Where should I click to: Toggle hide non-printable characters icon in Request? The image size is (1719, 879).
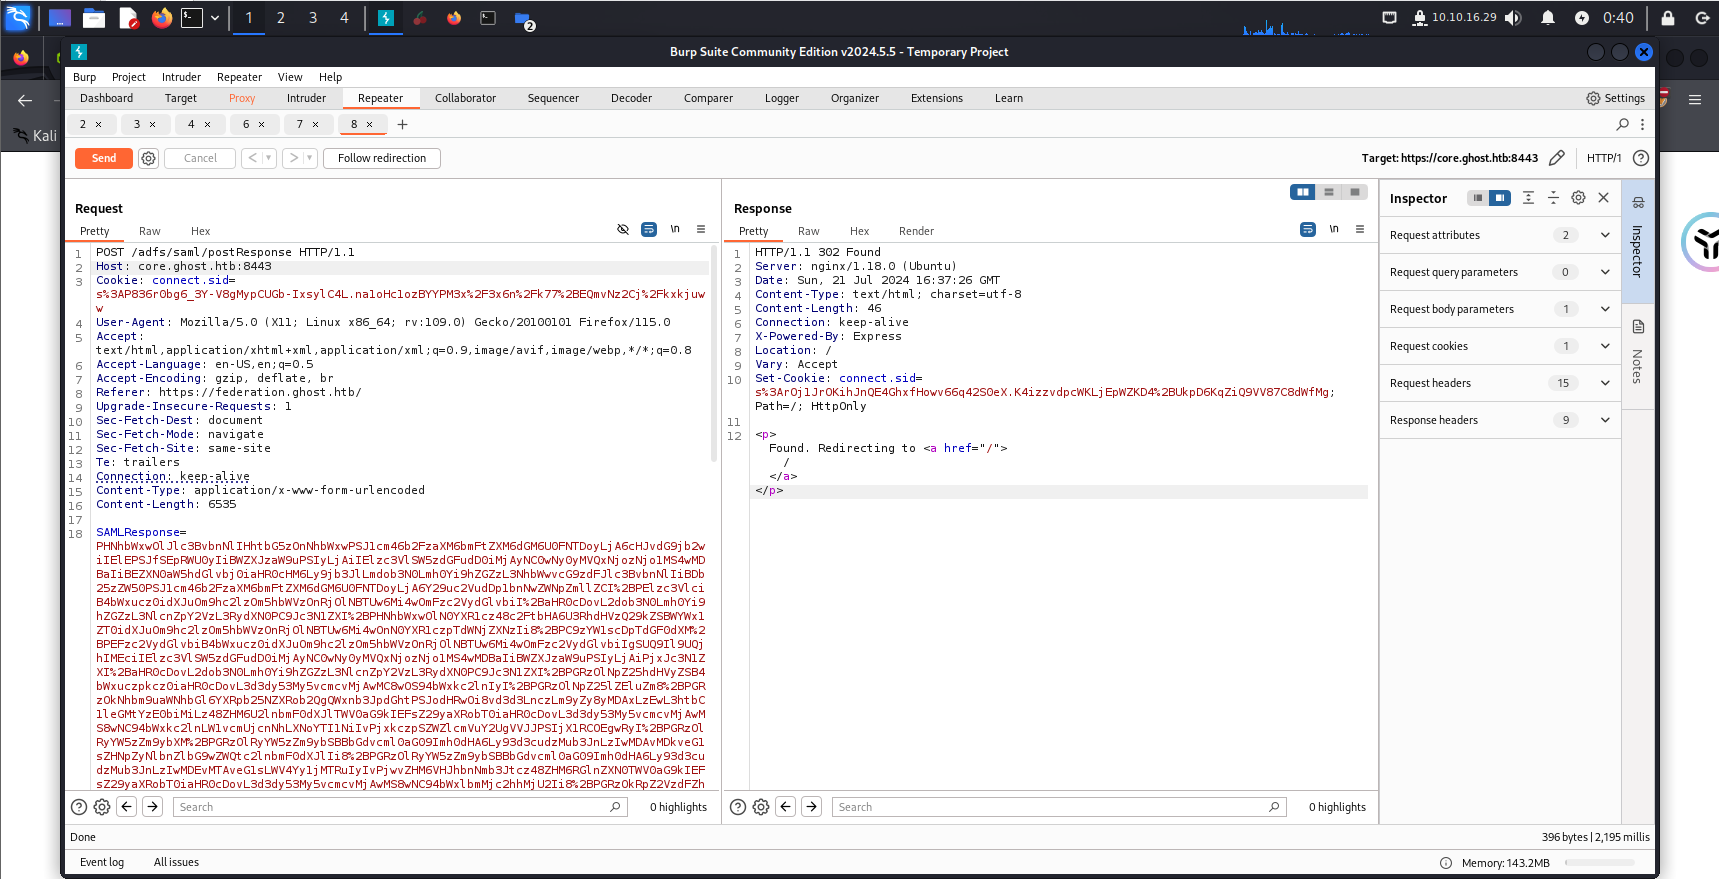[x=623, y=230]
